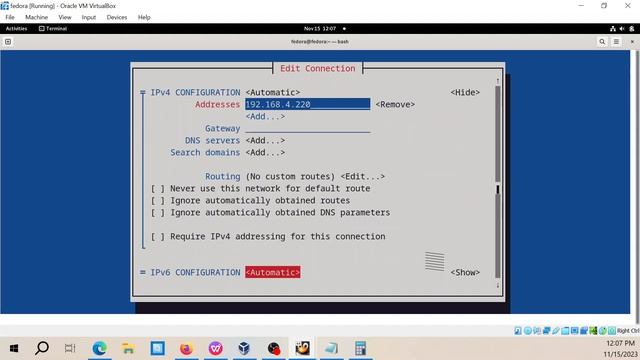This screenshot has height=360, width=640.
Task: Click <Remove> next to the address
Action: pos(395,104)
